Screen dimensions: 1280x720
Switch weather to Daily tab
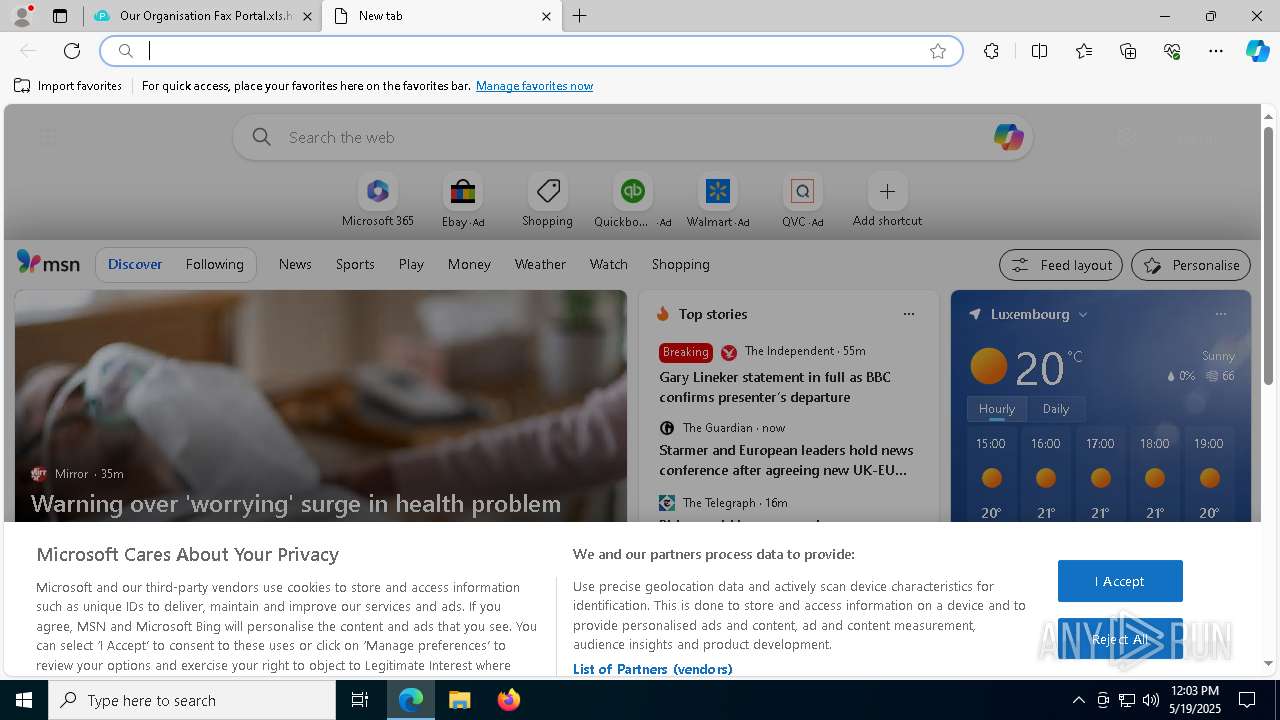(x=1056, y=409)
